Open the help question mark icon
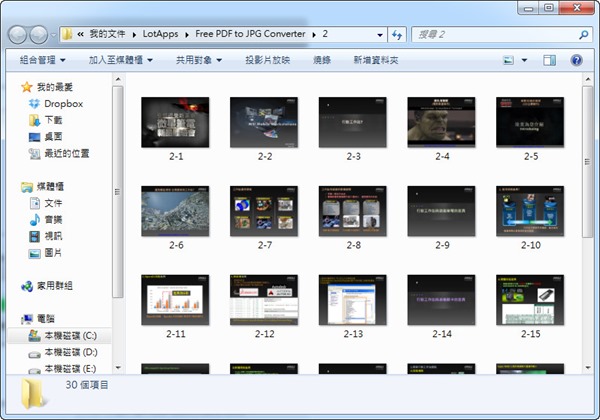Image resolution: width=600 pixels, height=420 pixels. pos(583,60)
